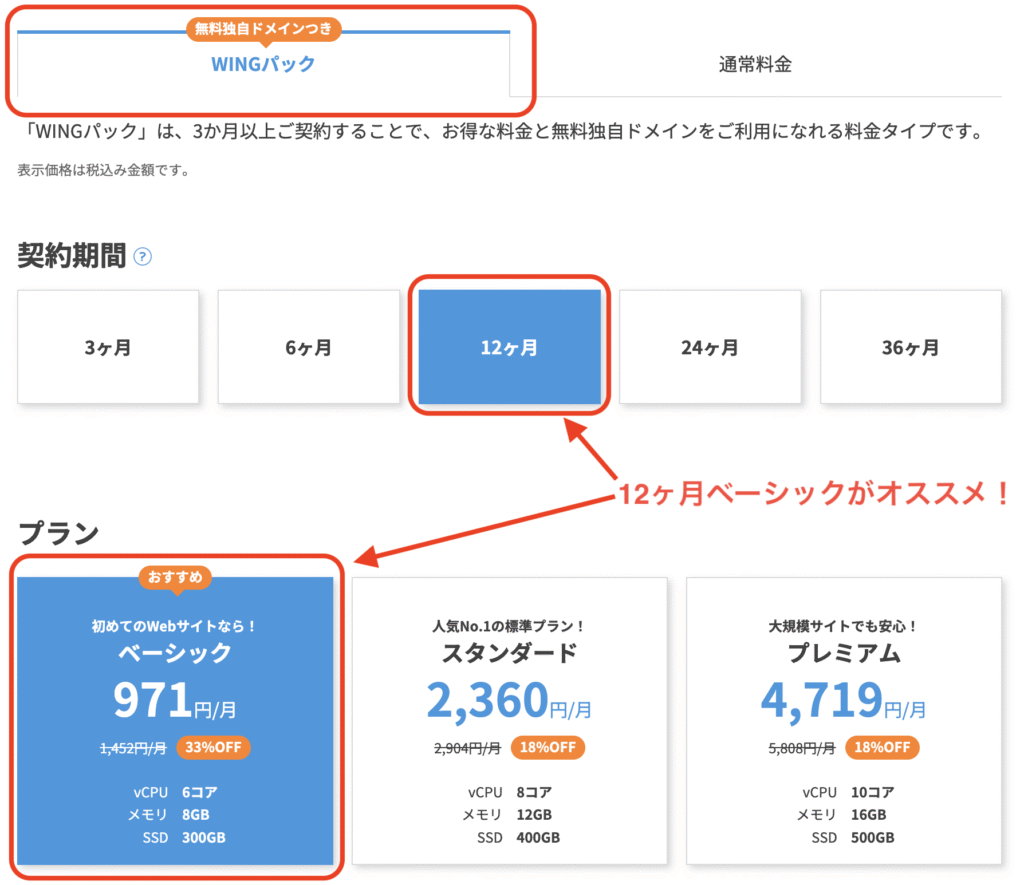This screenshot has height=885, width=1024.
Task: Click the 10コア vCPU value
Action: 872,792
